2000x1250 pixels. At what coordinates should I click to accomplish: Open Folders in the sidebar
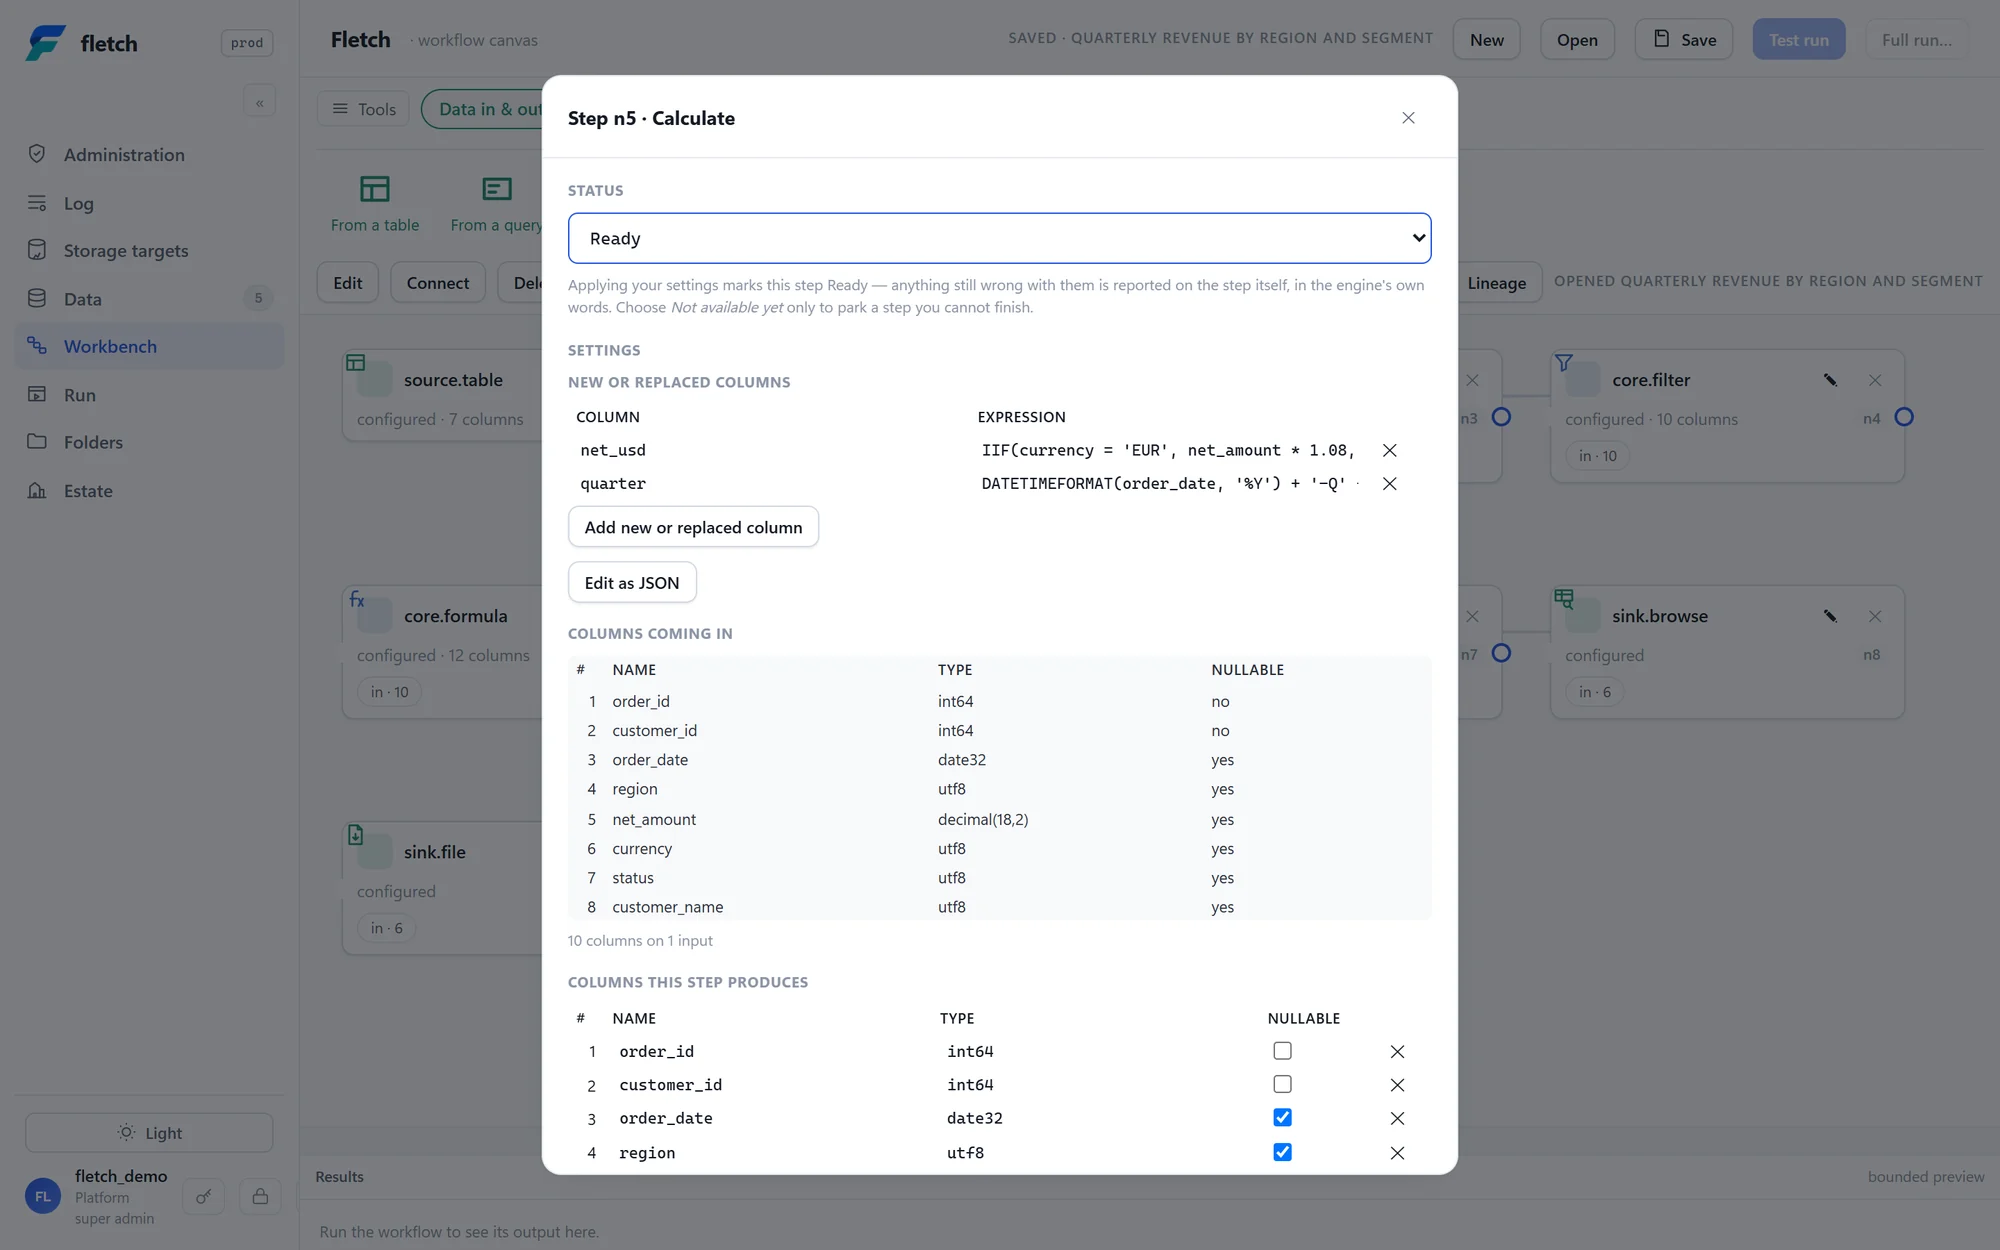[x=149, y=442]
